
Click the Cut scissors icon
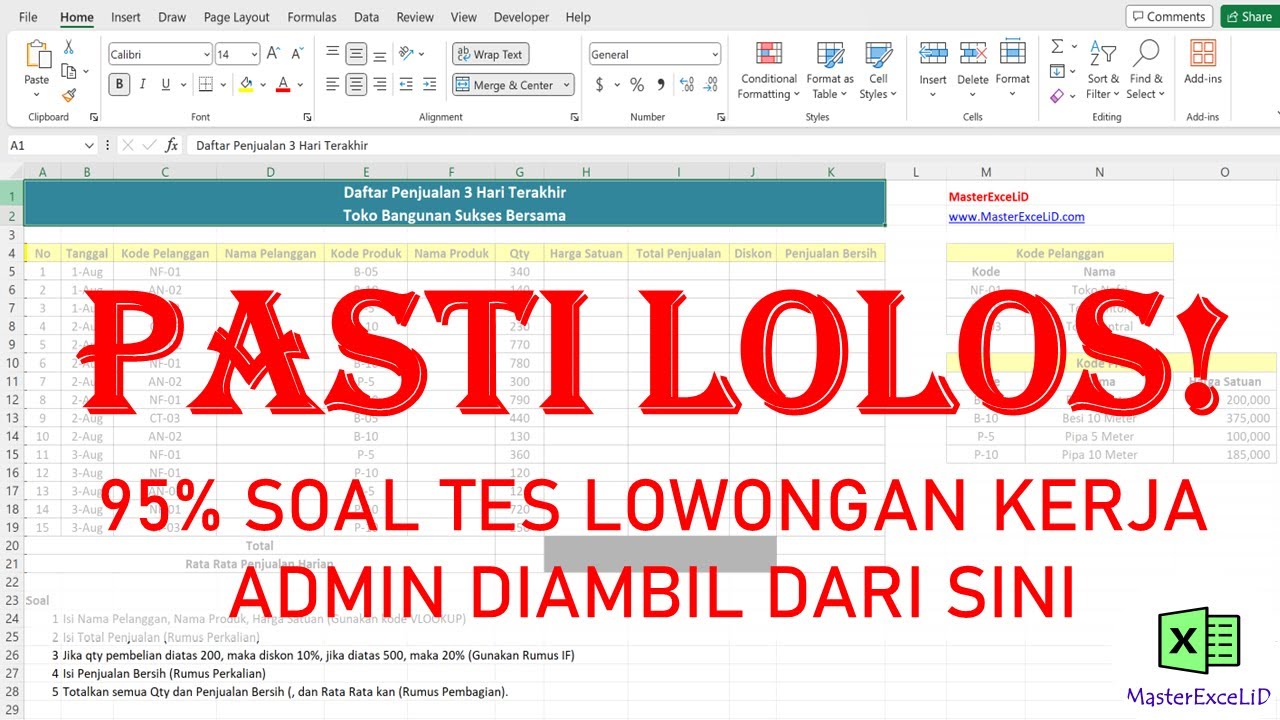click(69, 47)
